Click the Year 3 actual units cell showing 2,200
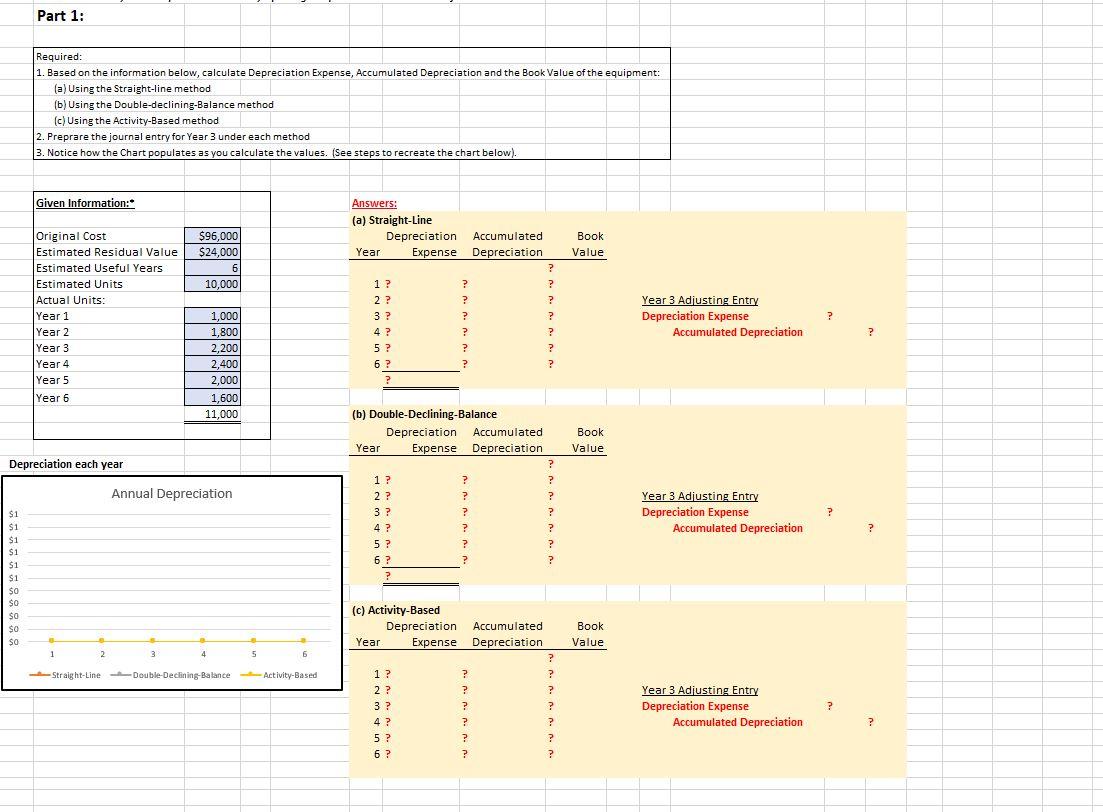 213,348
